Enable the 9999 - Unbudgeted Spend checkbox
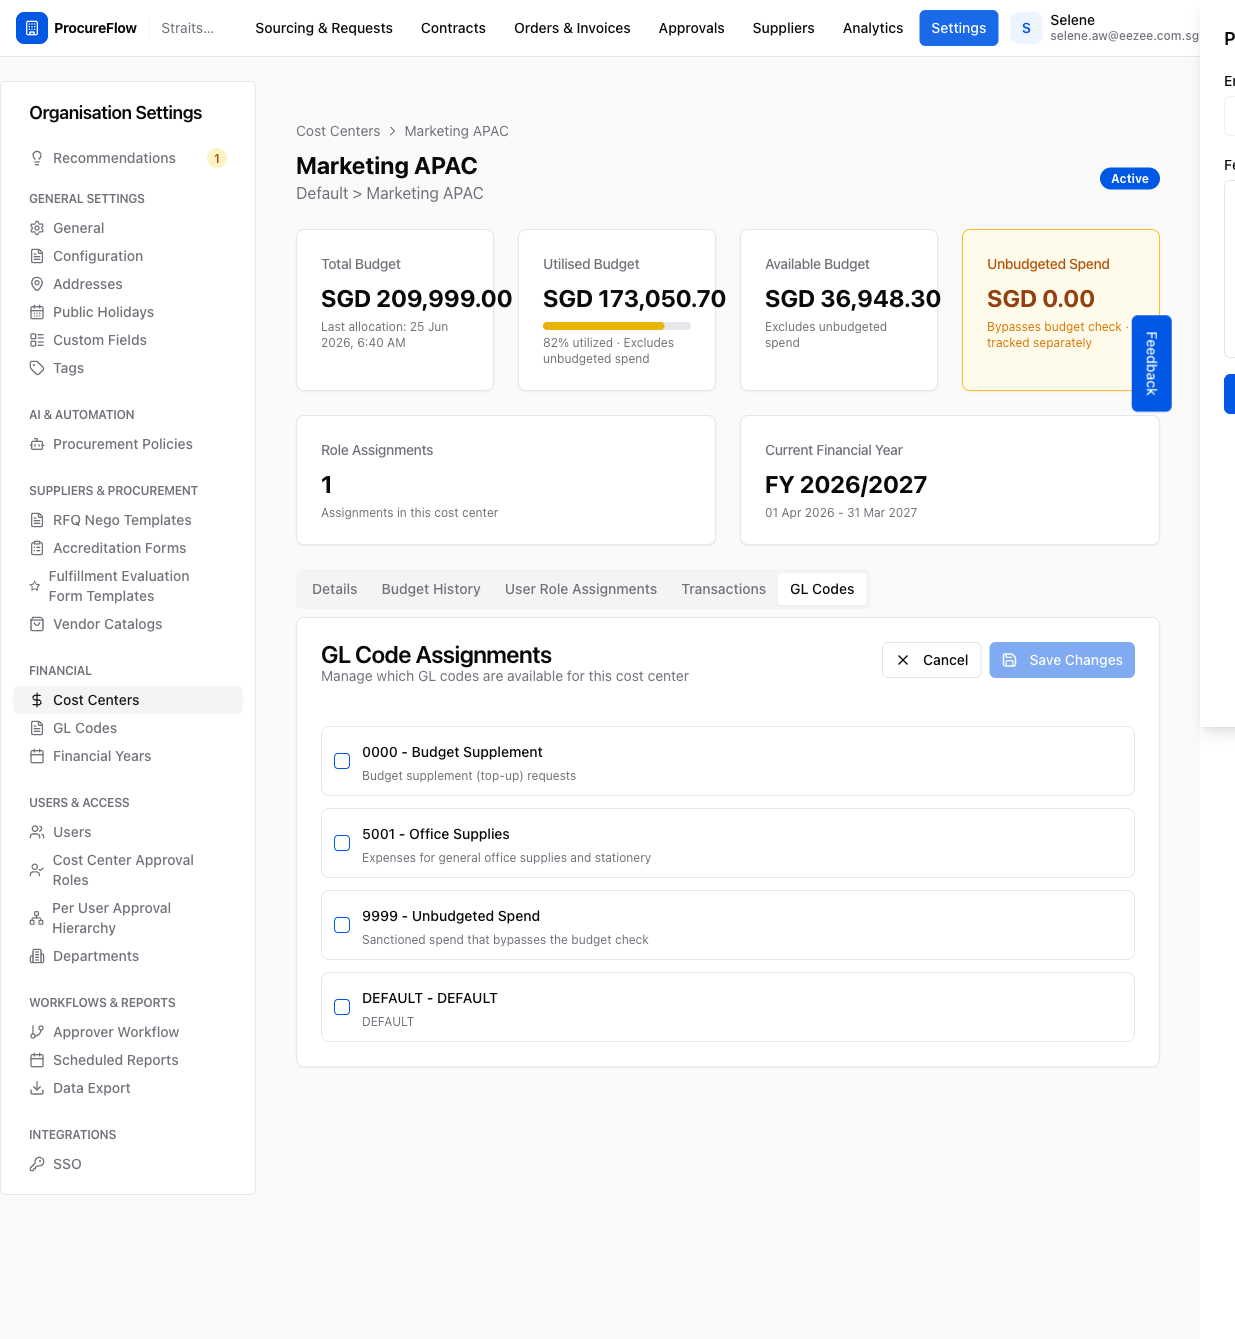Viewport: 1235px width, 1339px height. (x=342, y=925)
